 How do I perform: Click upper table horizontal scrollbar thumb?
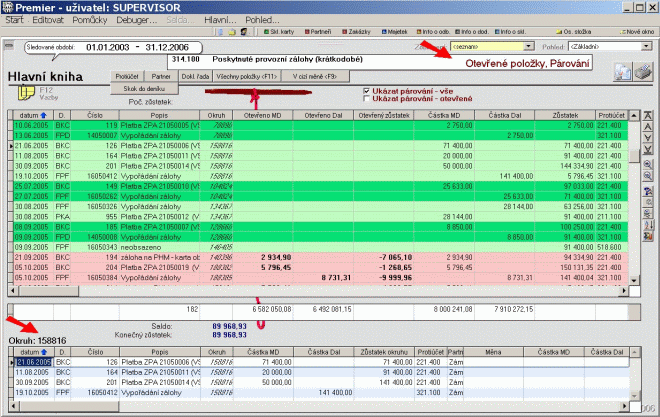48,290
